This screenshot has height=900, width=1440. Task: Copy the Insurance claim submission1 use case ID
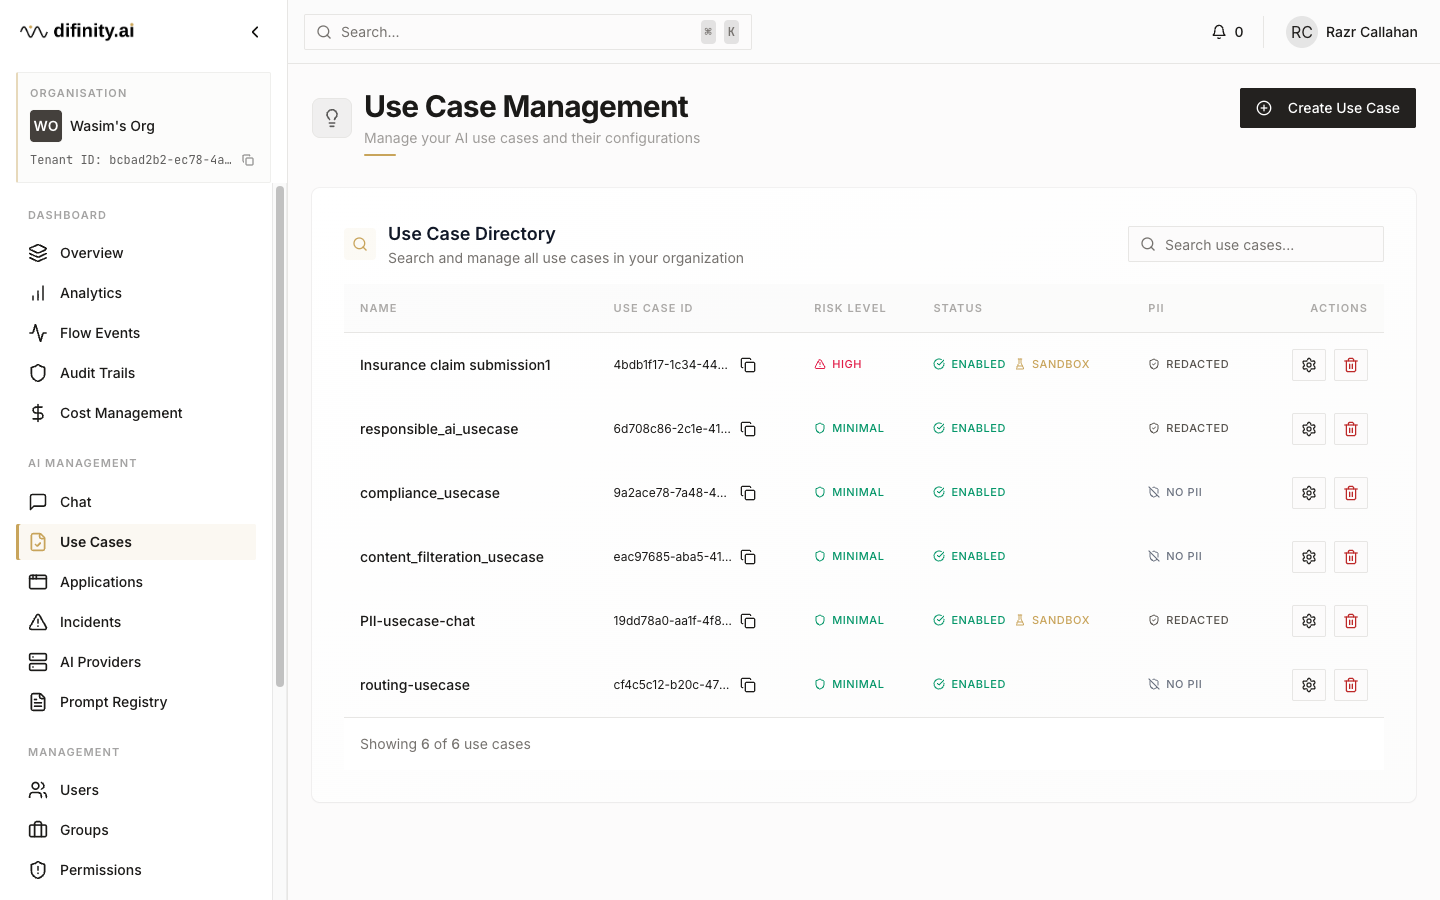click(x=748, y=365)
